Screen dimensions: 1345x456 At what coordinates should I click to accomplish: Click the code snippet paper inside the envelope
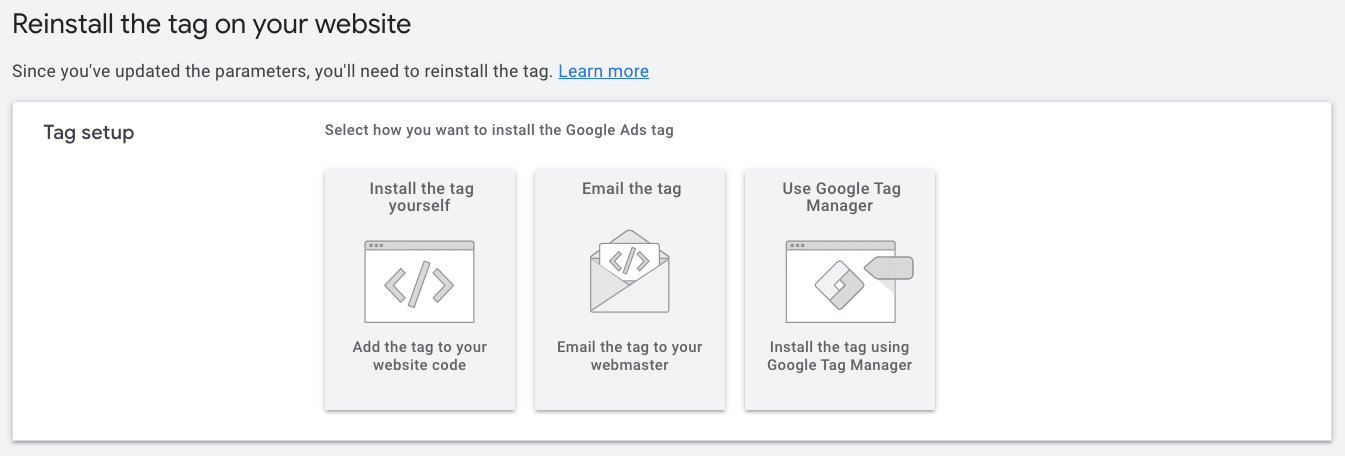[629, 261]
